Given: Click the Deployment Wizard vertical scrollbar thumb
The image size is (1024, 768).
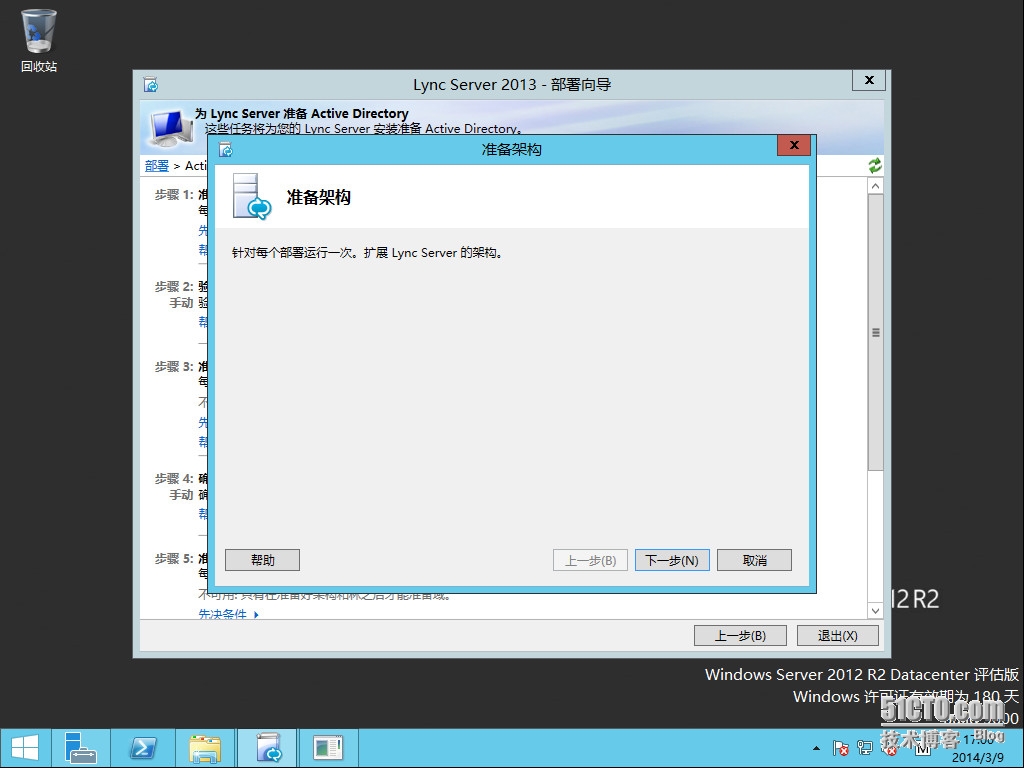Looking at the screenshot, I should [x=876, y=332].
